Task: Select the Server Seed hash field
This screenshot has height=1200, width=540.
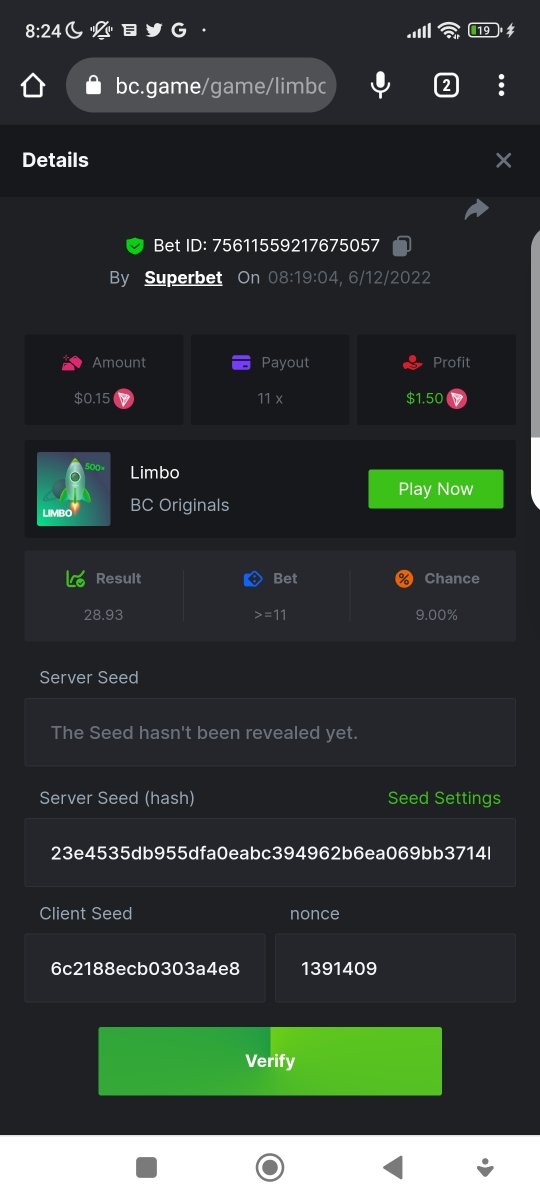Action: coord(270,853)
